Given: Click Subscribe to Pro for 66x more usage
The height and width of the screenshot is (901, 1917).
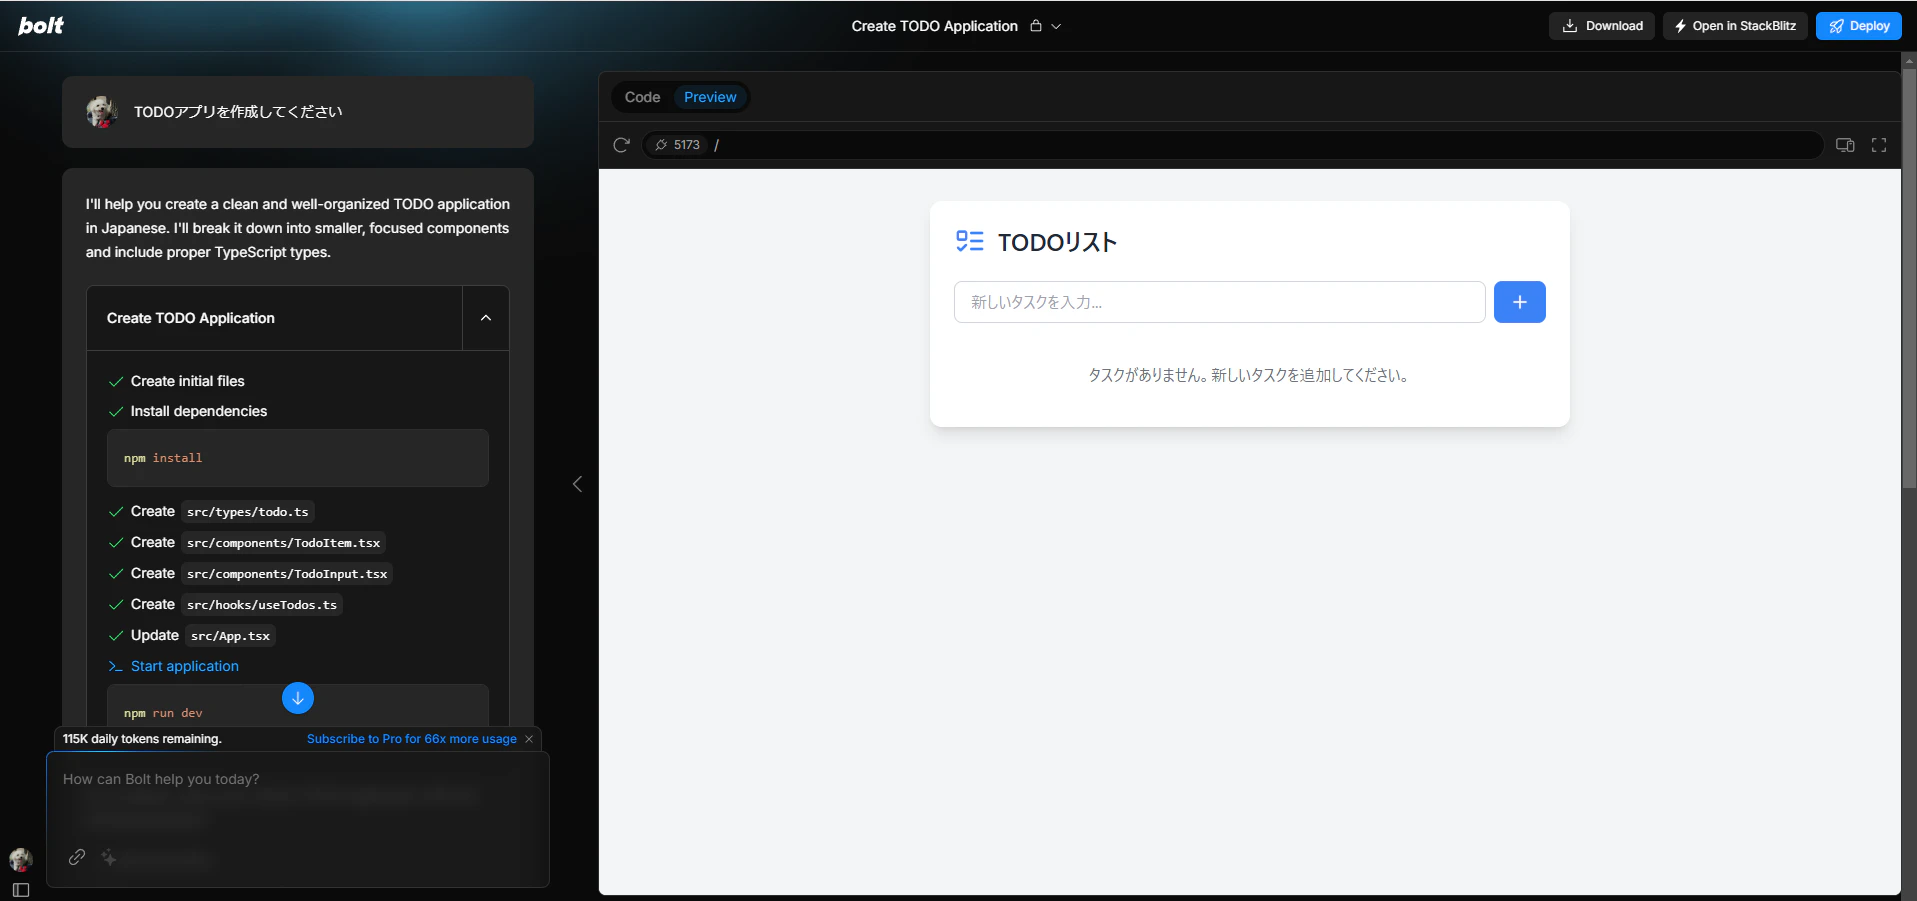Looking at the screenshot, I should click(x=412, y=739).
